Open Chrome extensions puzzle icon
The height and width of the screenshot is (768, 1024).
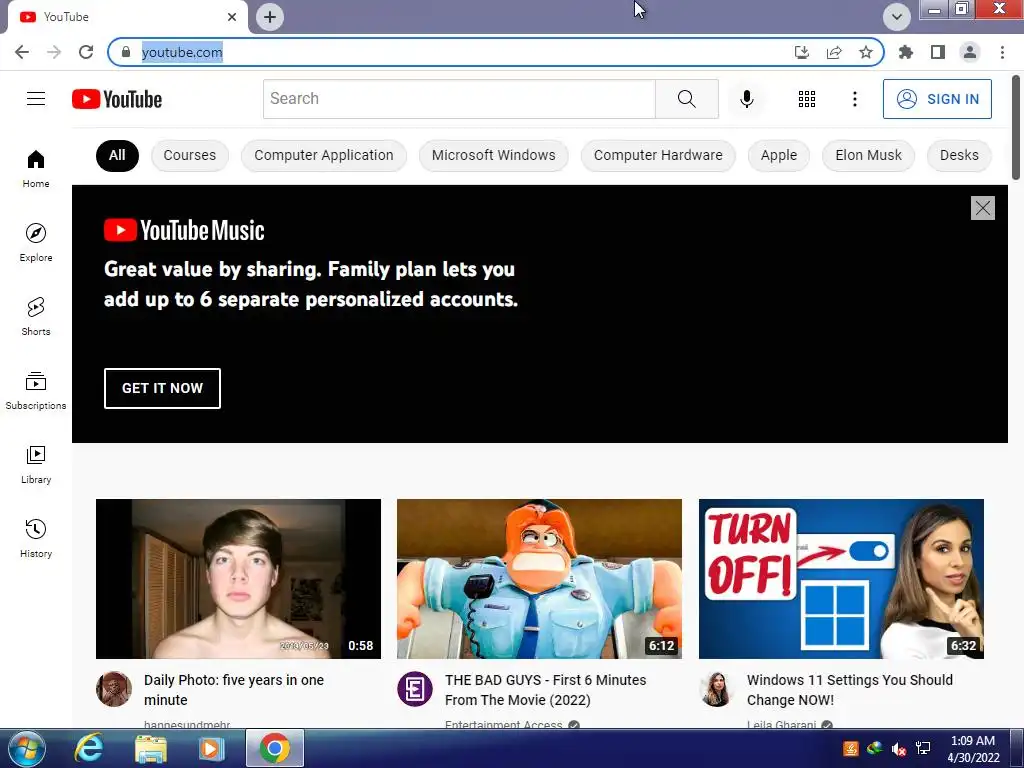pyautogui.click(x=905, y=52)
